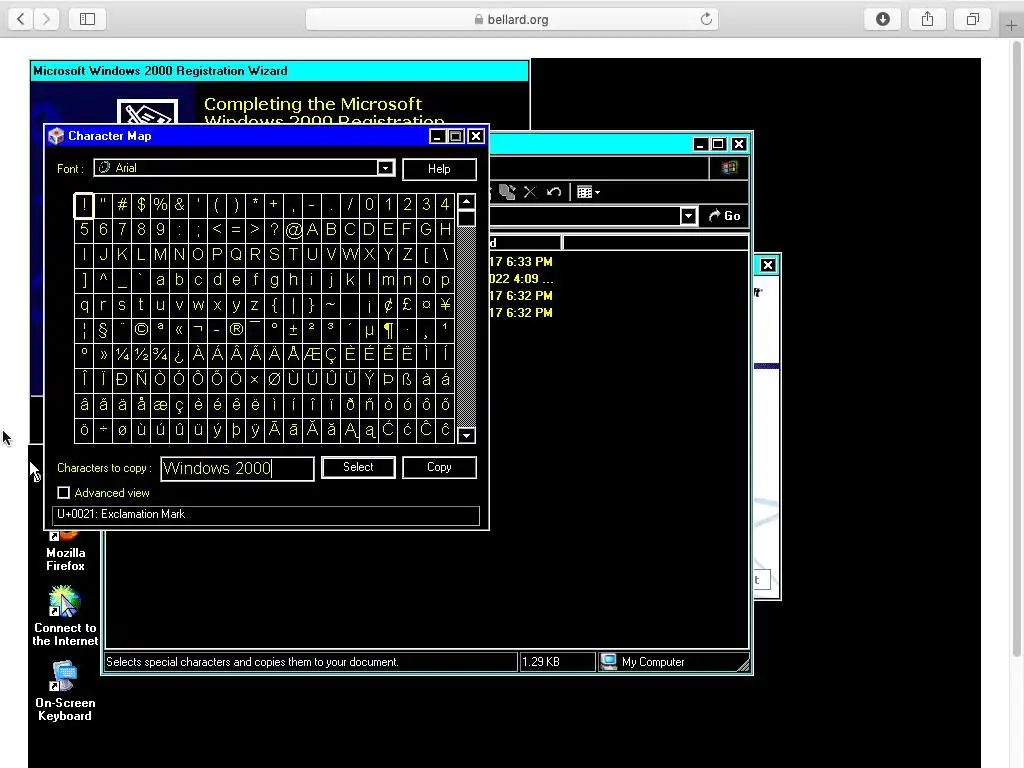Click the Copy To icon in Explorer toolbar
The height and width of the screenshot is (768, 1024).
point(507,192)
